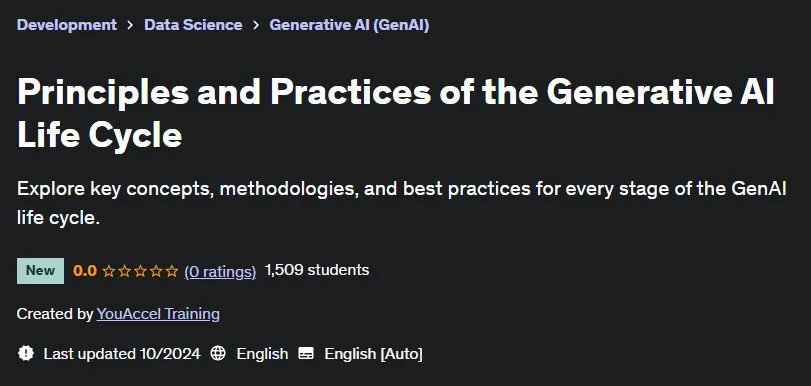Click the last updated badge icon
Screen dimensions: 811x386
click(26, 353)
